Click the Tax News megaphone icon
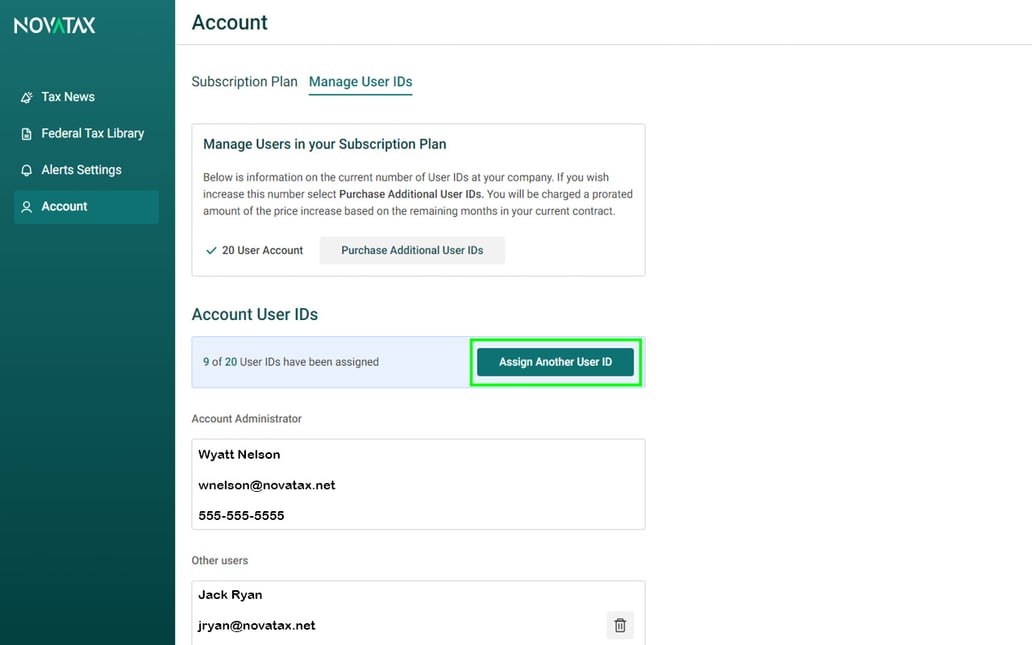 click(x=26, y=97)
